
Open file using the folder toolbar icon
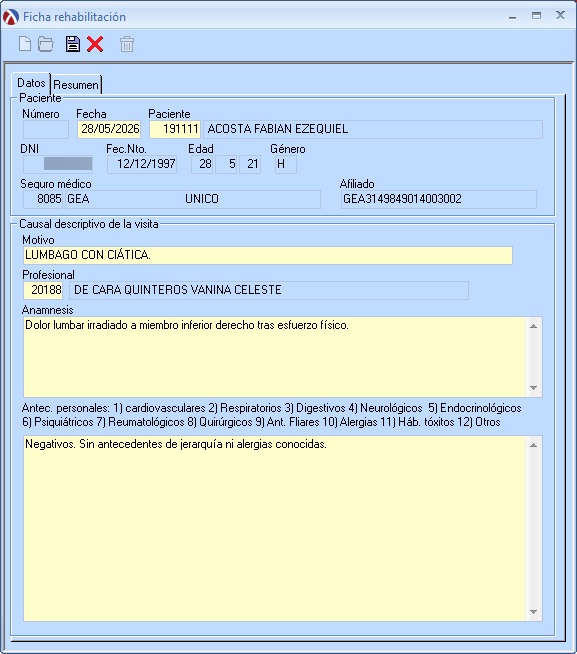click(x=45, y=44)
